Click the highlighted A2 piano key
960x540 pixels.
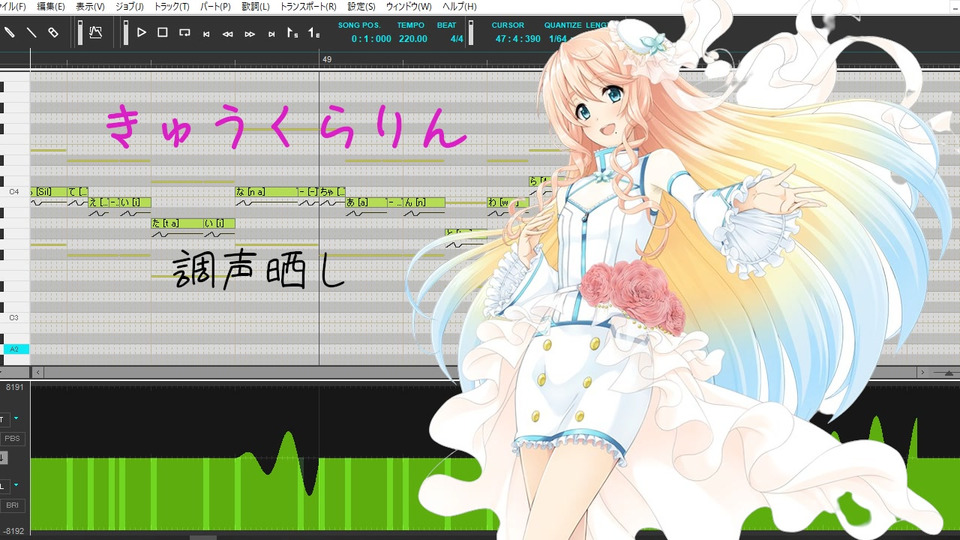[16, 349]
